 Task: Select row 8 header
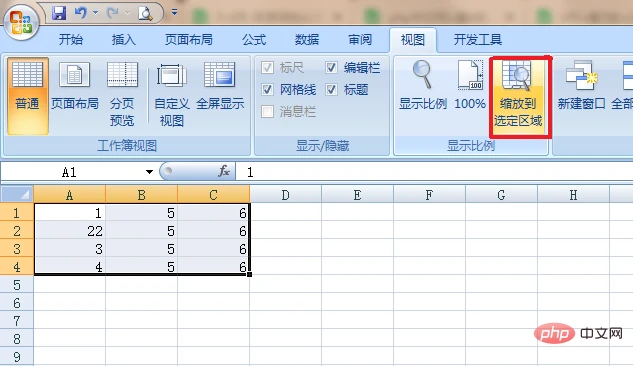pos(17,339)
